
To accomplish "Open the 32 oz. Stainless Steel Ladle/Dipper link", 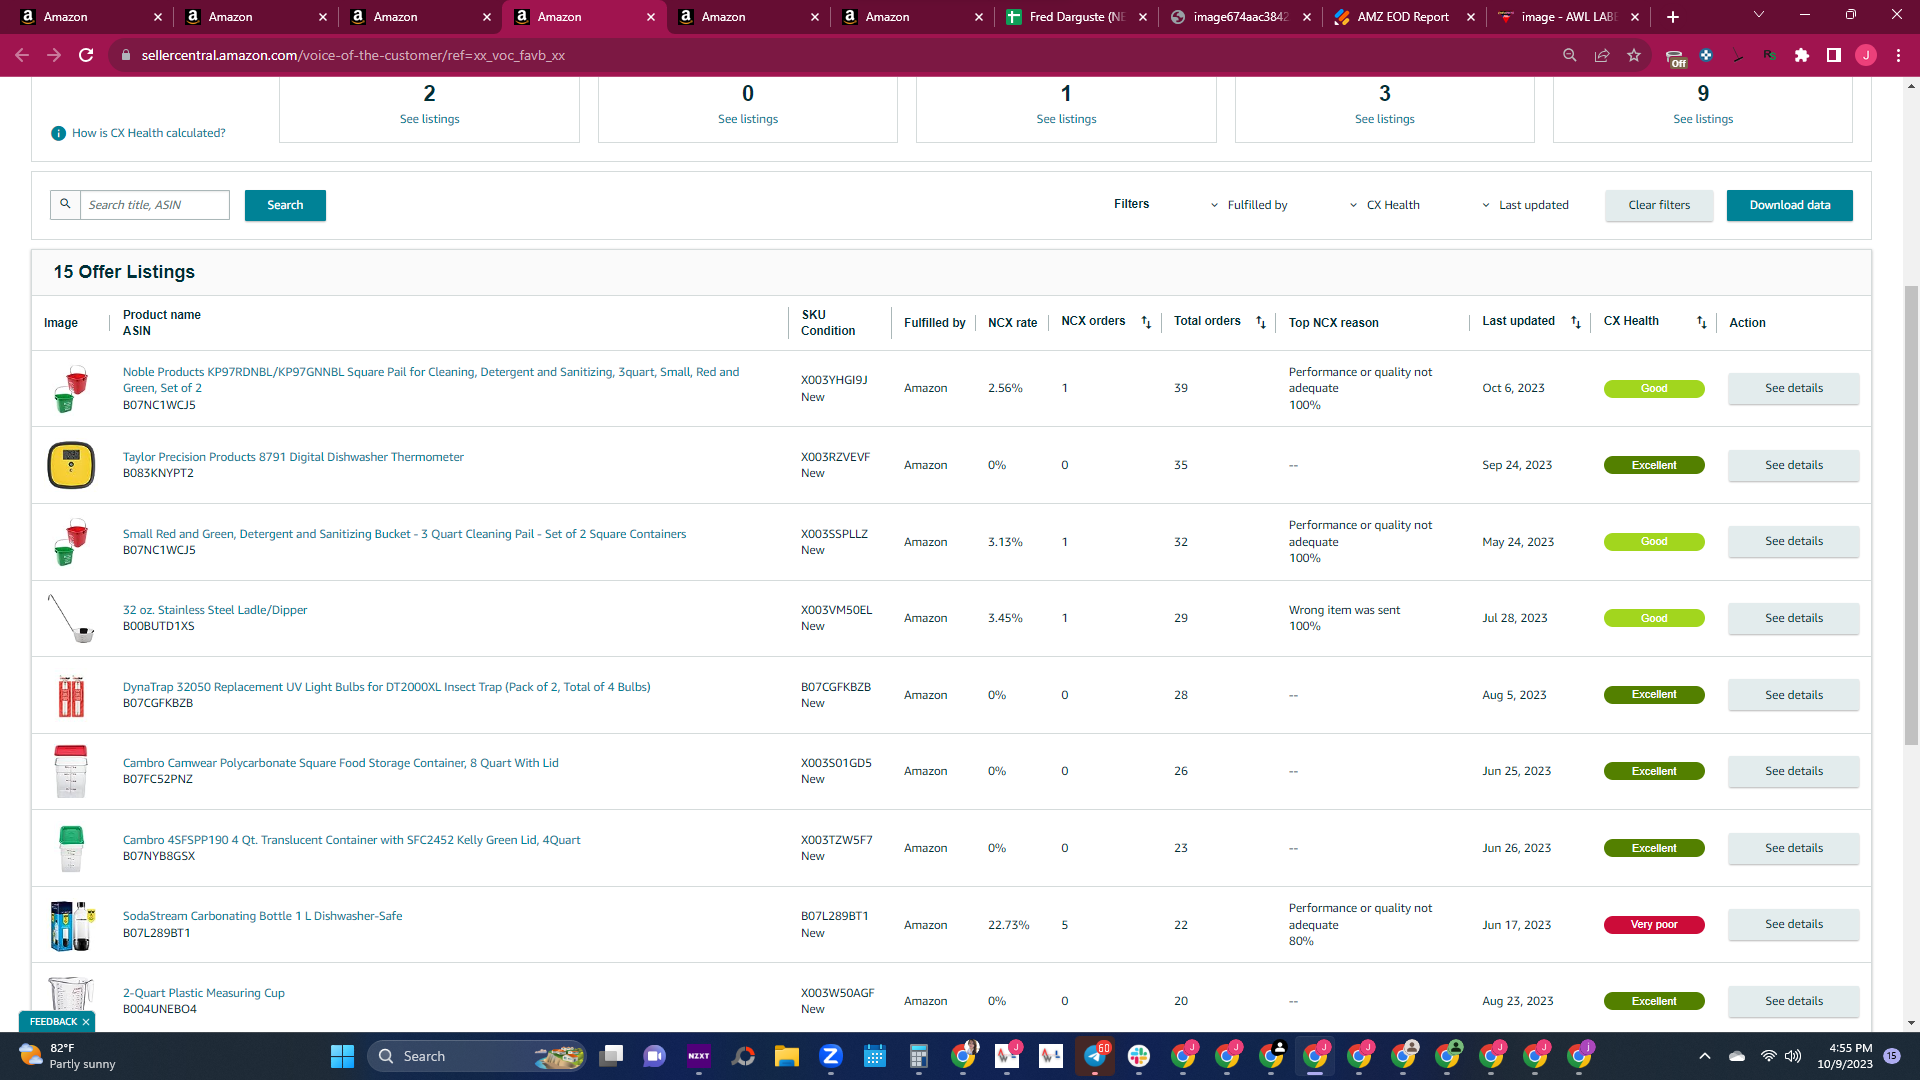I will (215, 610).
